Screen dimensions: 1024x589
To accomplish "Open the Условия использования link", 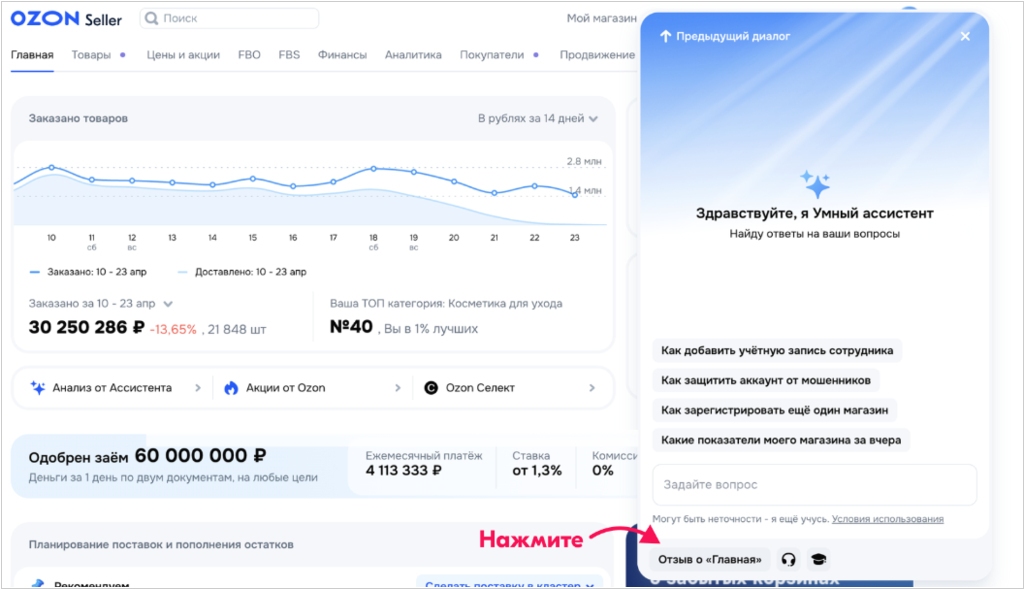I will click(x=887, y=519).
